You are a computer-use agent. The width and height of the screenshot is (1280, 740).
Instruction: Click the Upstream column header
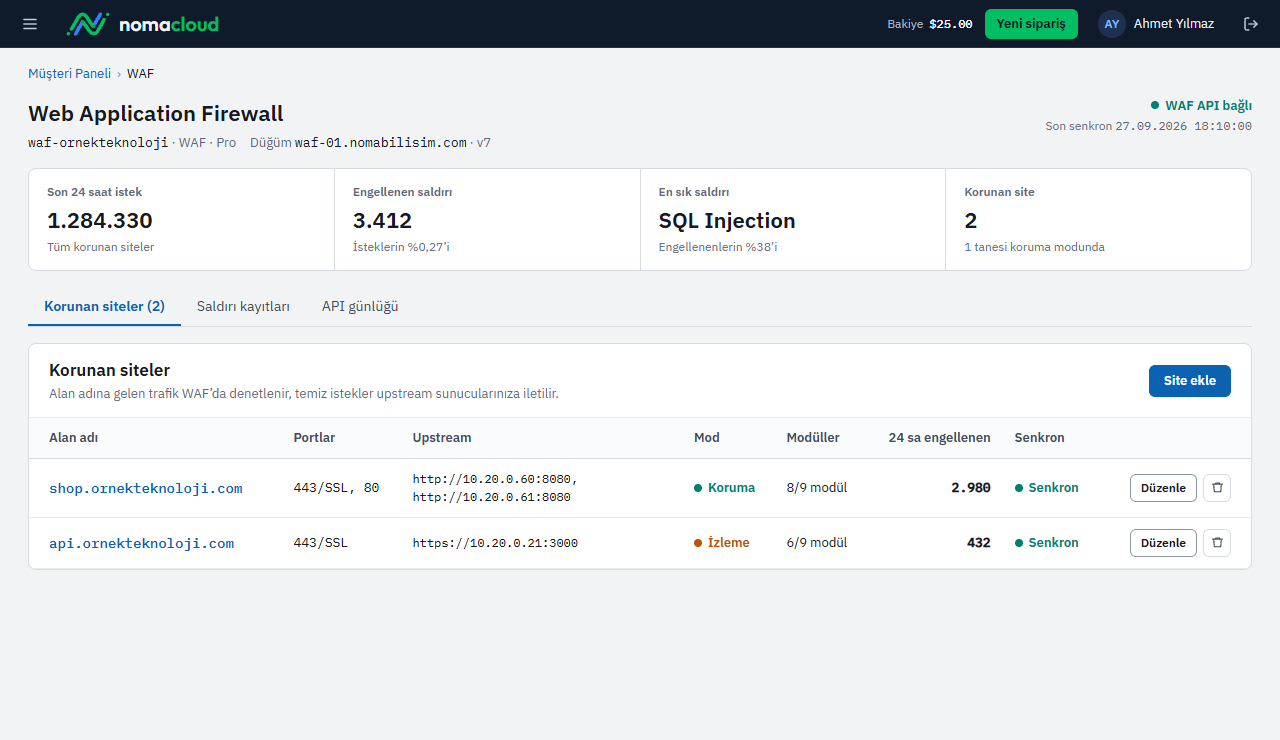point(442,438)
